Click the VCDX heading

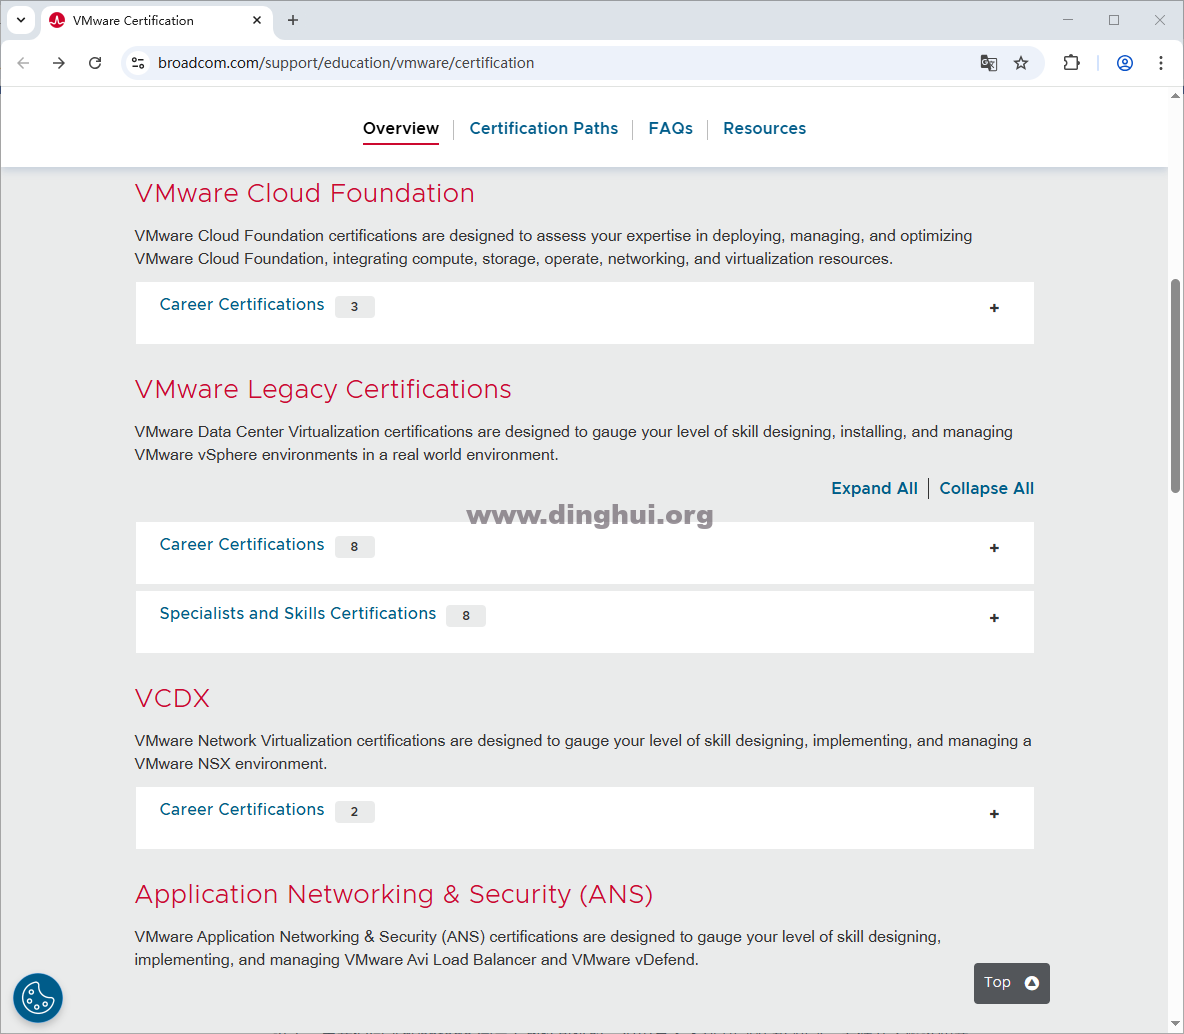172,698
